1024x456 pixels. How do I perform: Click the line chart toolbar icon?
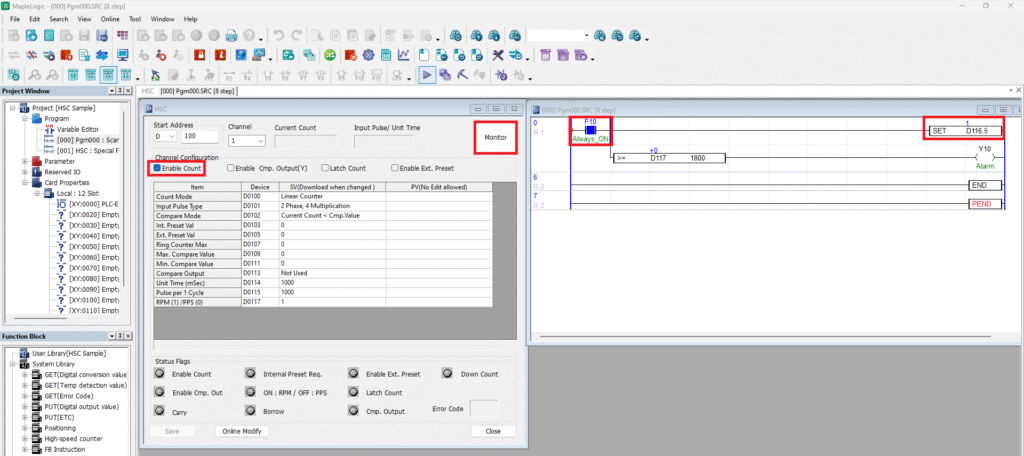[x=403, y=55]
